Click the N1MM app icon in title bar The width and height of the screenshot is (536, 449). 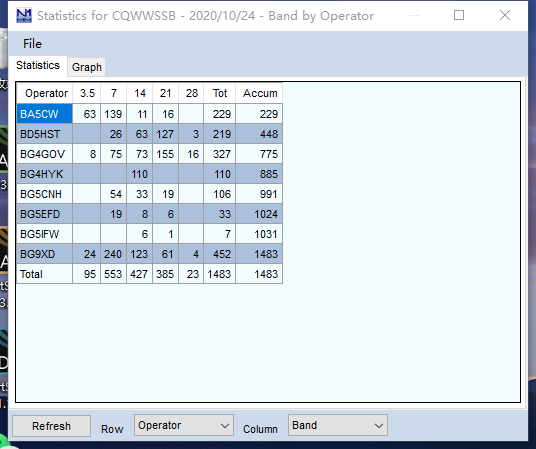(24, 15)
